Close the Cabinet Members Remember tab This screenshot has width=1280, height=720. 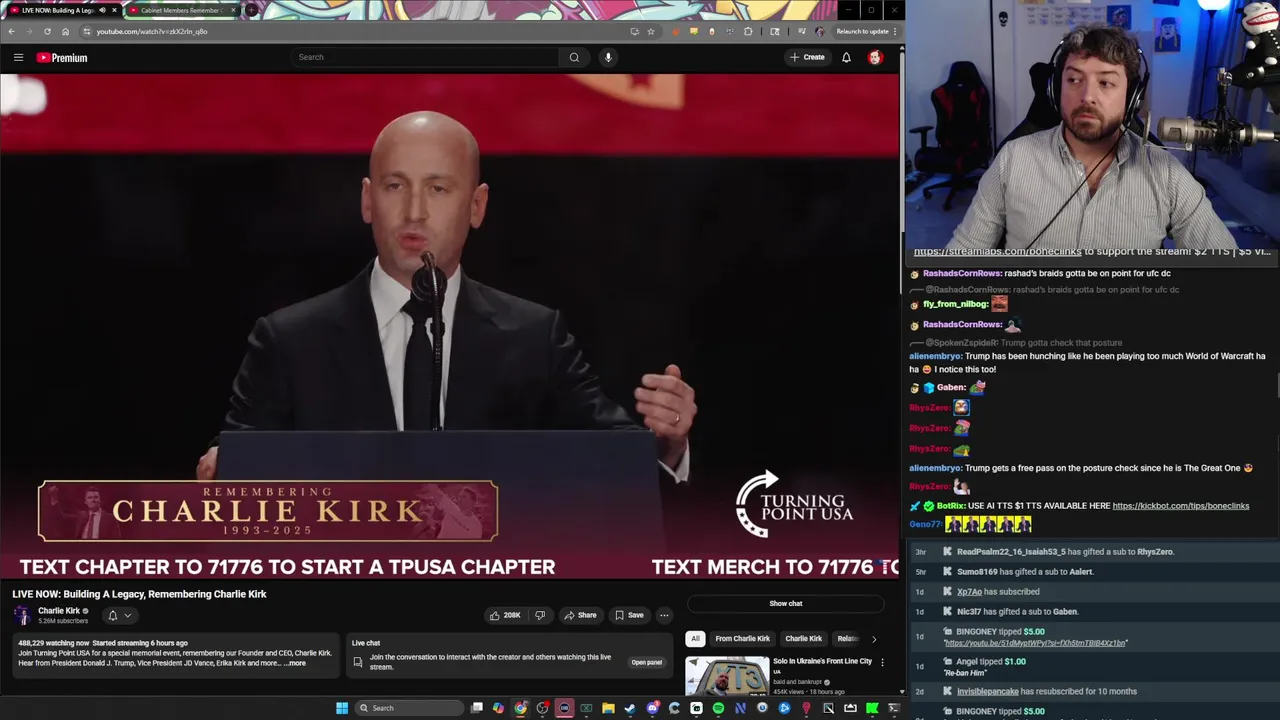coord(234,10)
